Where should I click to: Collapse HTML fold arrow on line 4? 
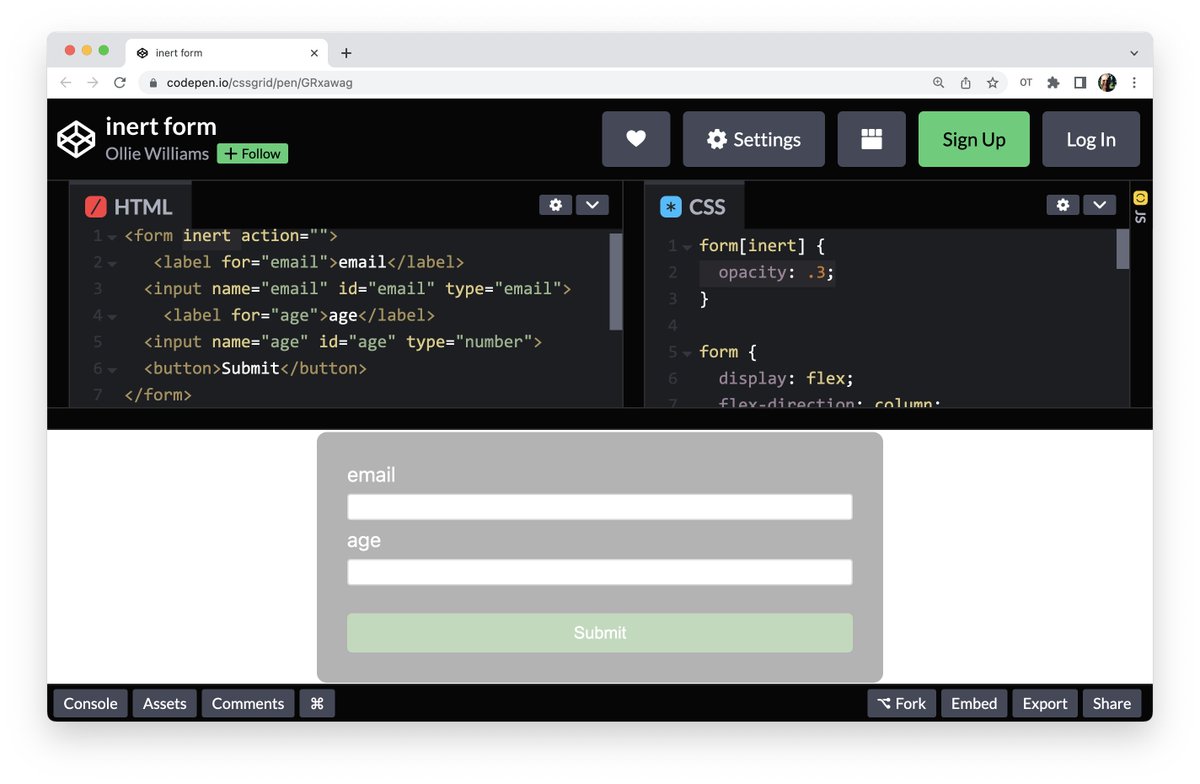pos(112,317)
